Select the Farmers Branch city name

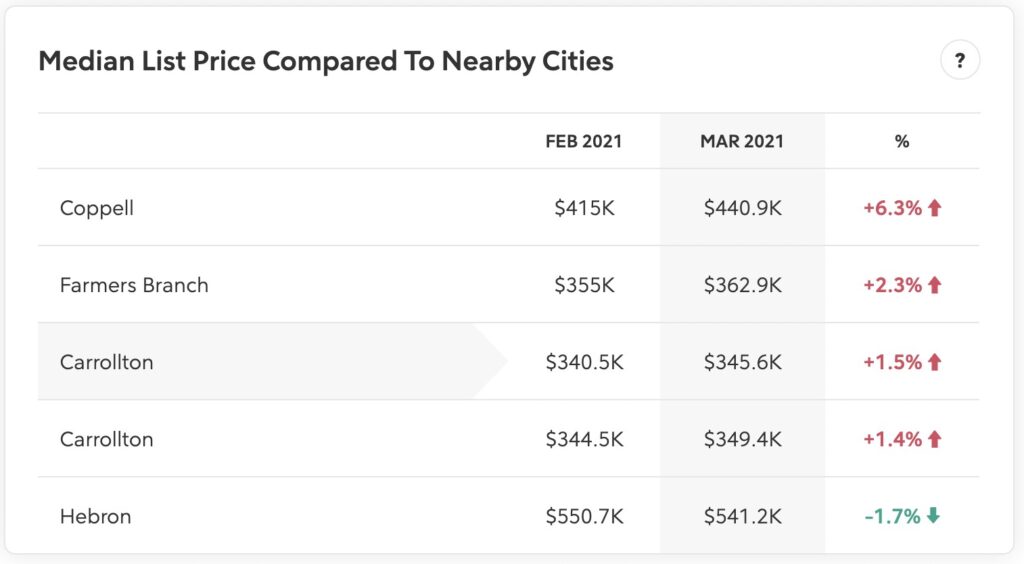[134, 285]
